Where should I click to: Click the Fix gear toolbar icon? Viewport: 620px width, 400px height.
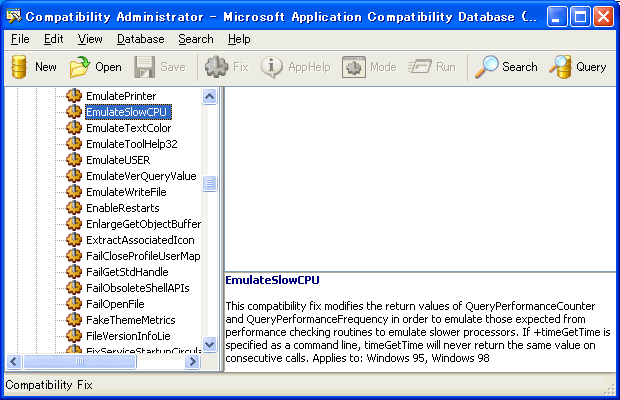[x=216, y=67]
